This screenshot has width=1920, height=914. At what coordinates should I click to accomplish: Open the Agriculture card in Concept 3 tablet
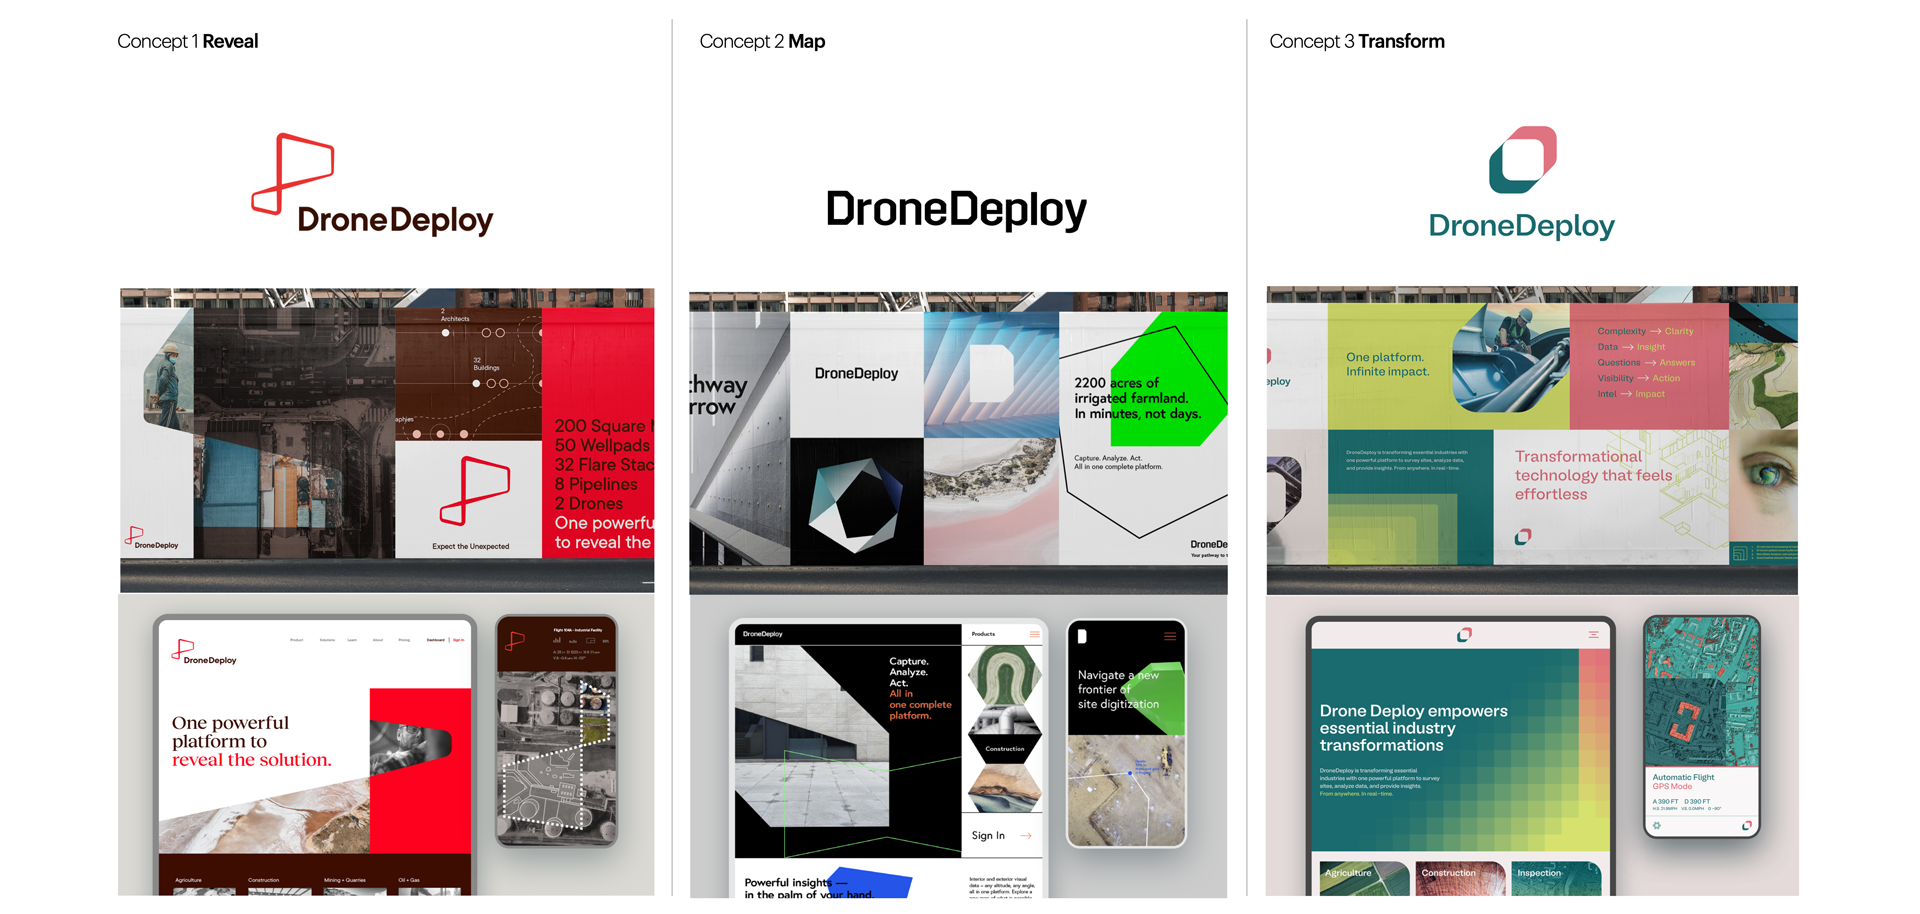click(1365, 878)
